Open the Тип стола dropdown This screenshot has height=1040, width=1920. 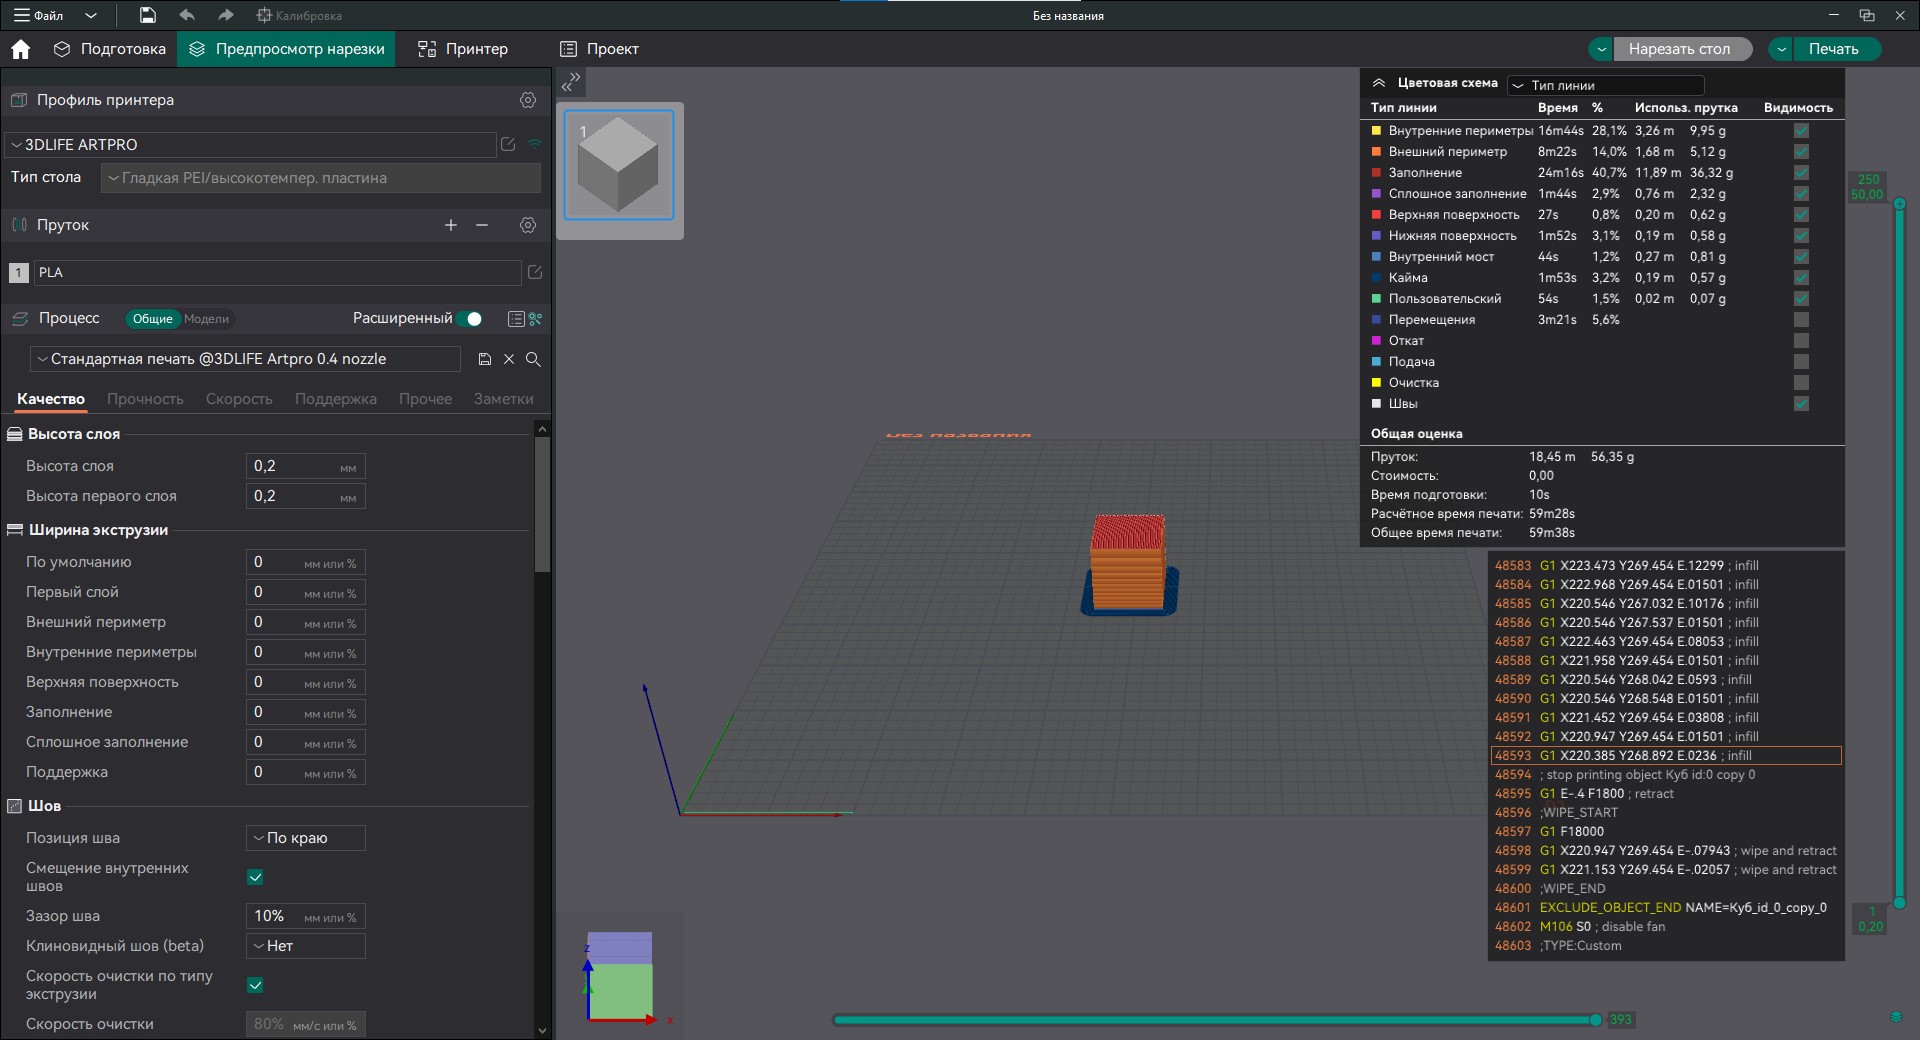(x=320, y=178)
